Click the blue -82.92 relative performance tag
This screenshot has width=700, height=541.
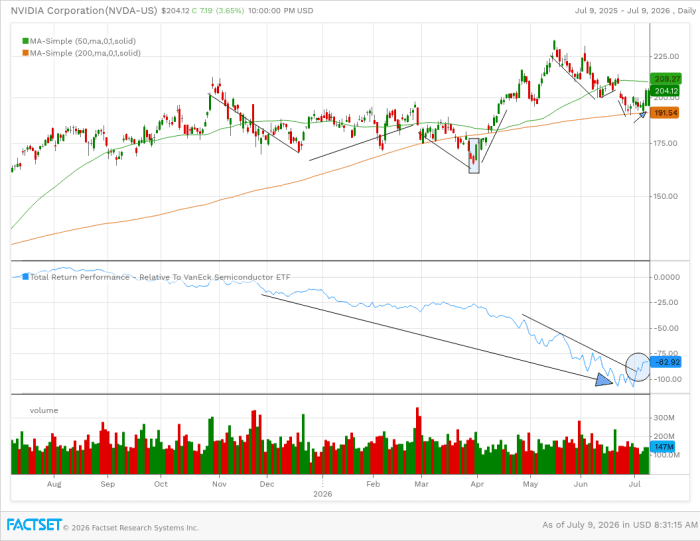666,362
